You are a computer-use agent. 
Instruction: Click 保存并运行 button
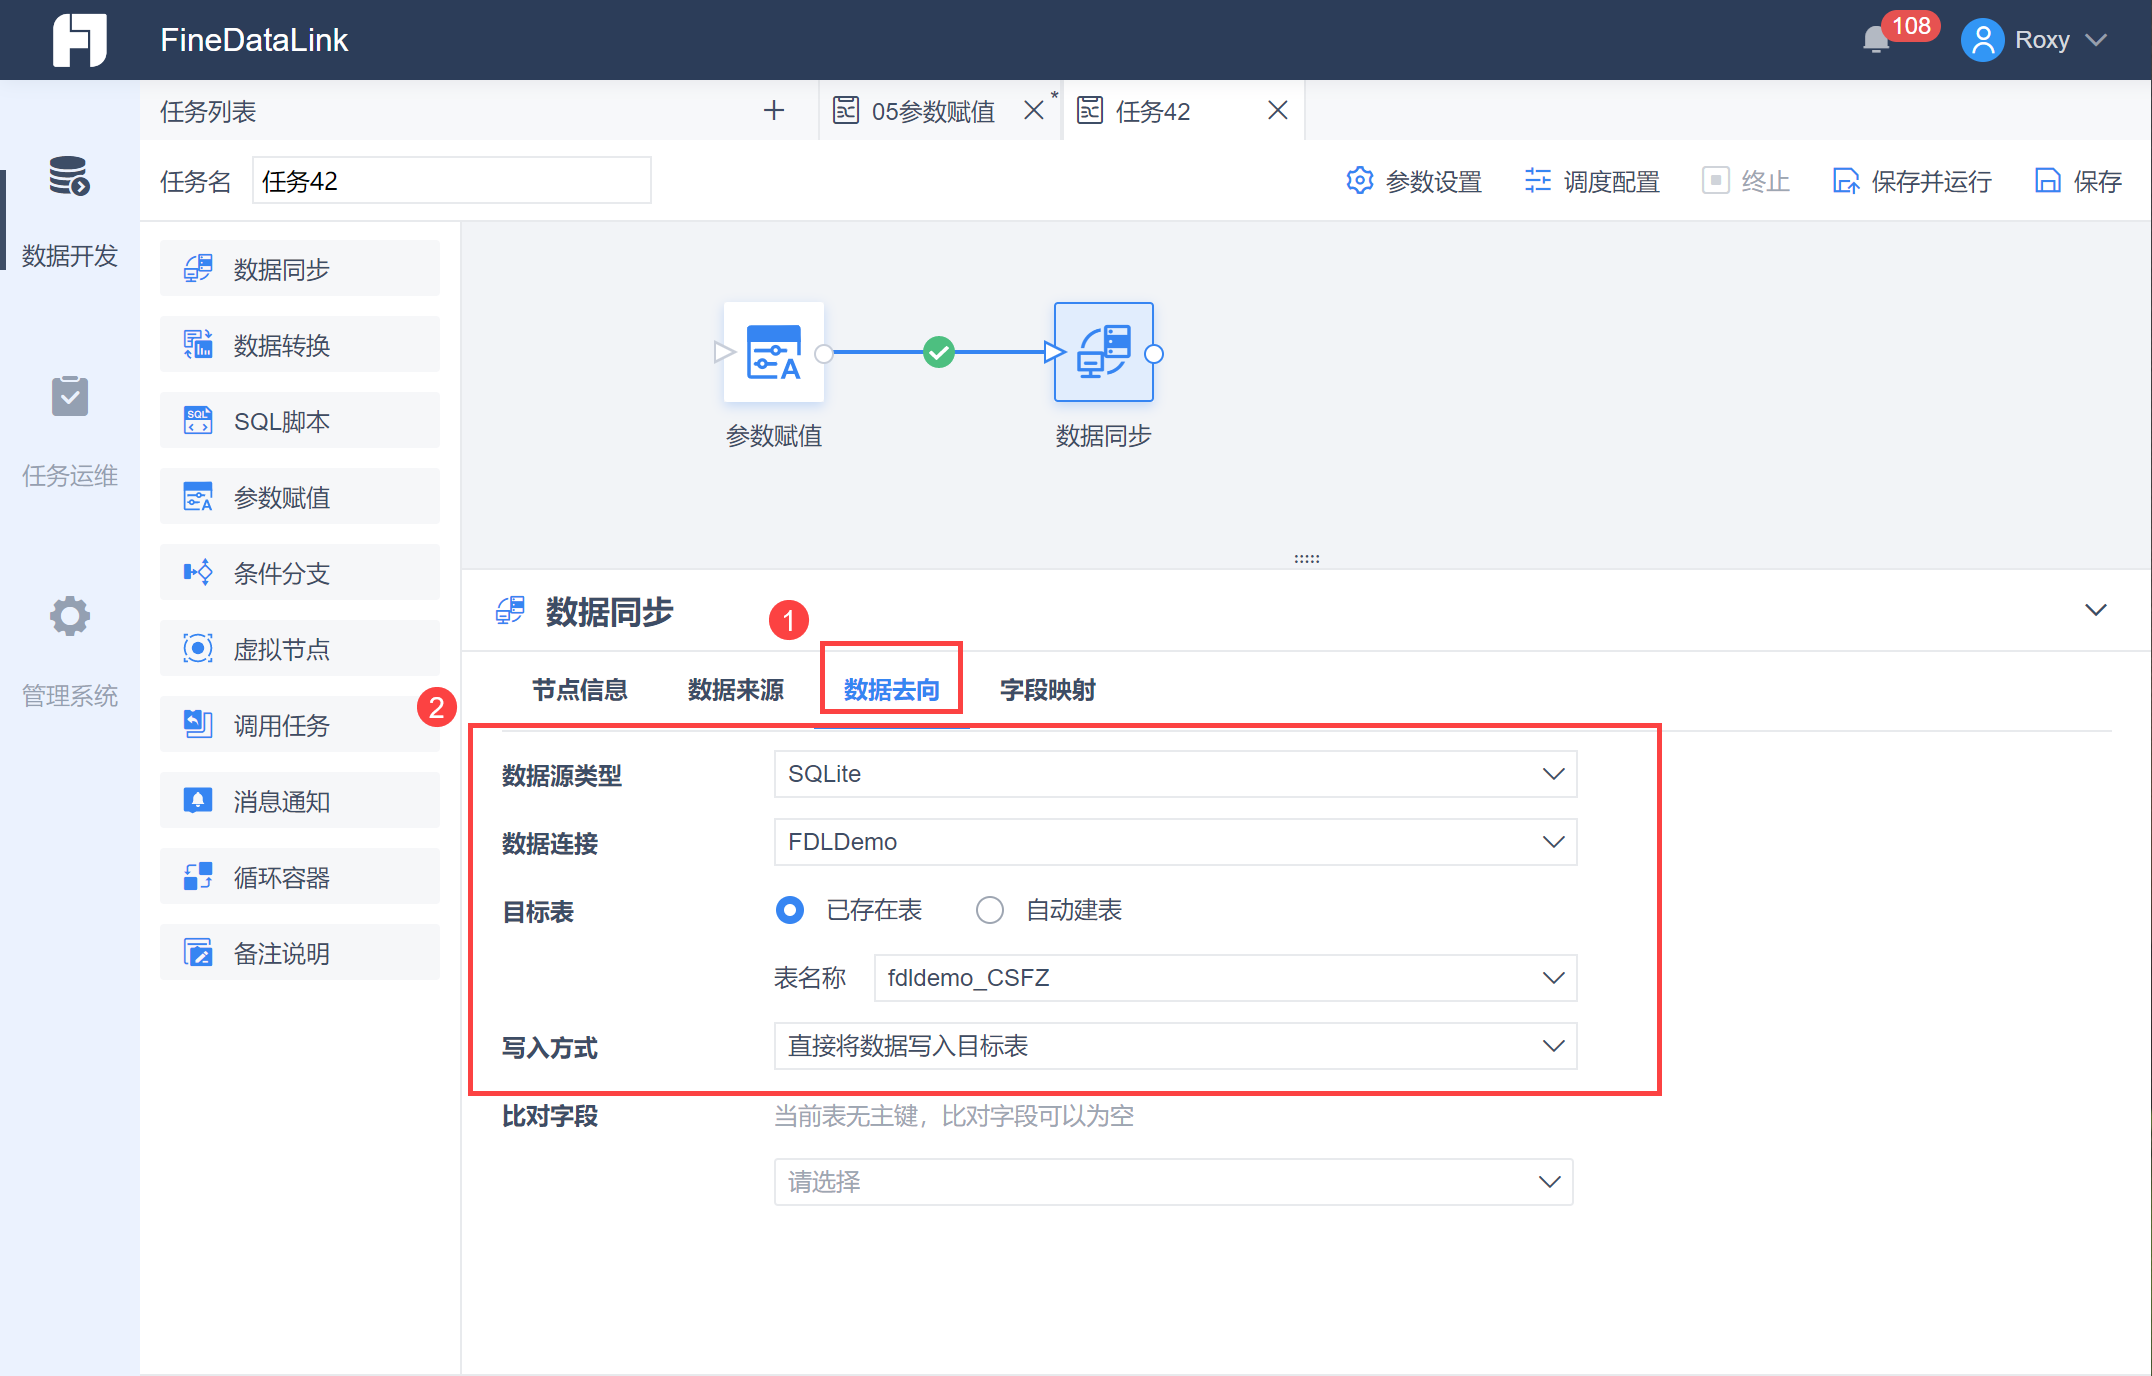(x=1912, y=181)
